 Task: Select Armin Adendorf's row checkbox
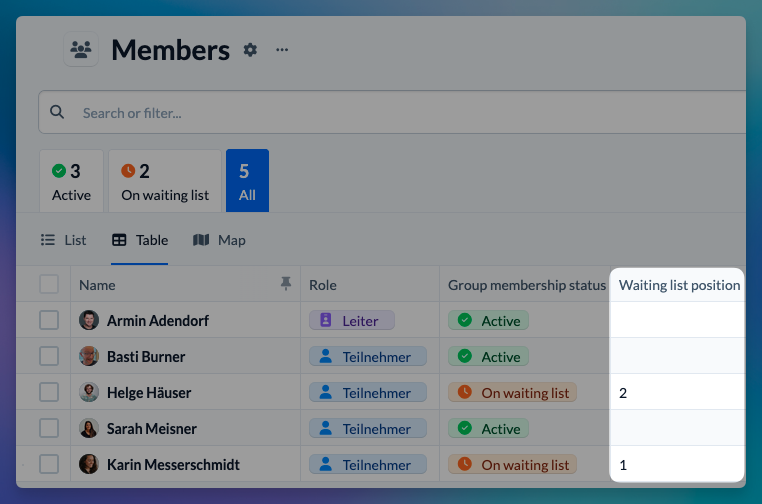click(x=49, y=320)
